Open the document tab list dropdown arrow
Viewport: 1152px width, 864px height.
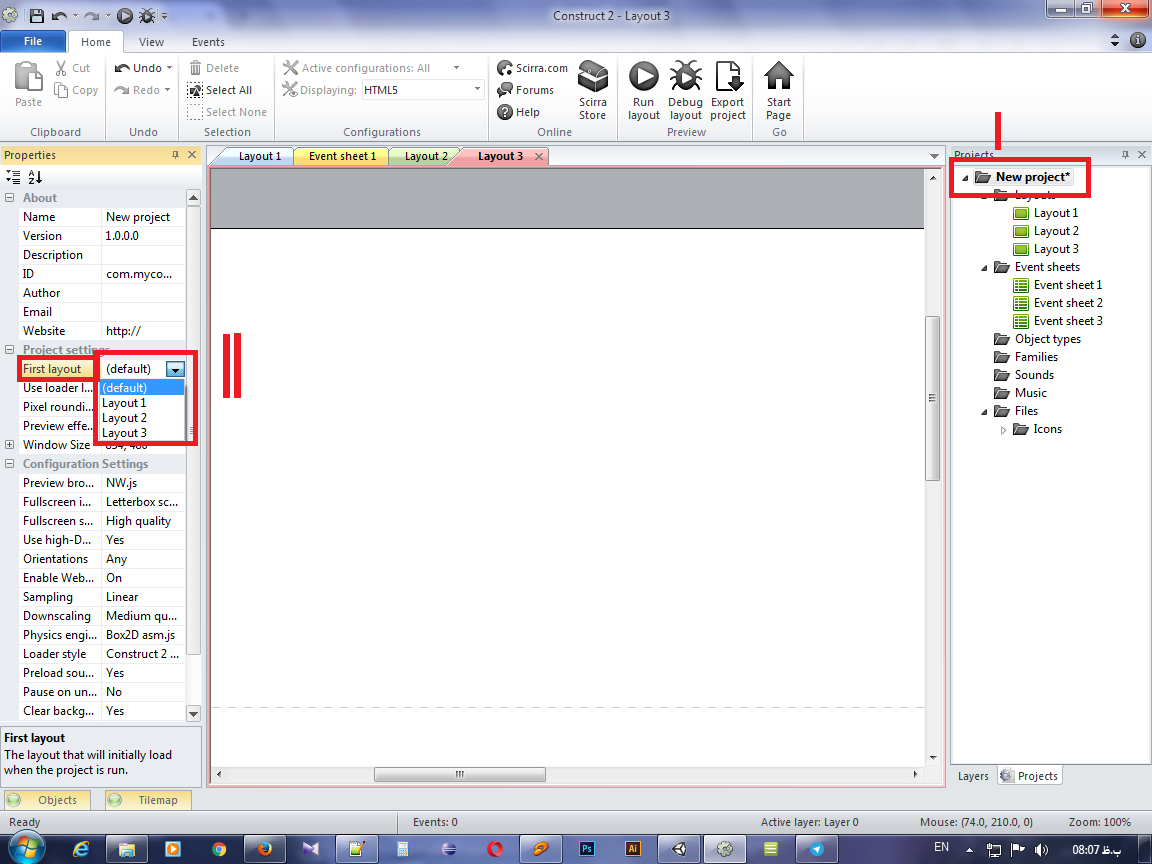934,156
